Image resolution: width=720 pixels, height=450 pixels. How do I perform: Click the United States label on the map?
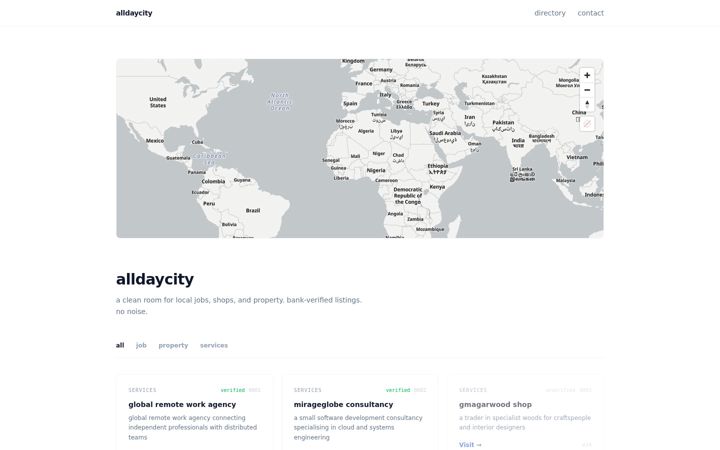click(x=158, y=102)
